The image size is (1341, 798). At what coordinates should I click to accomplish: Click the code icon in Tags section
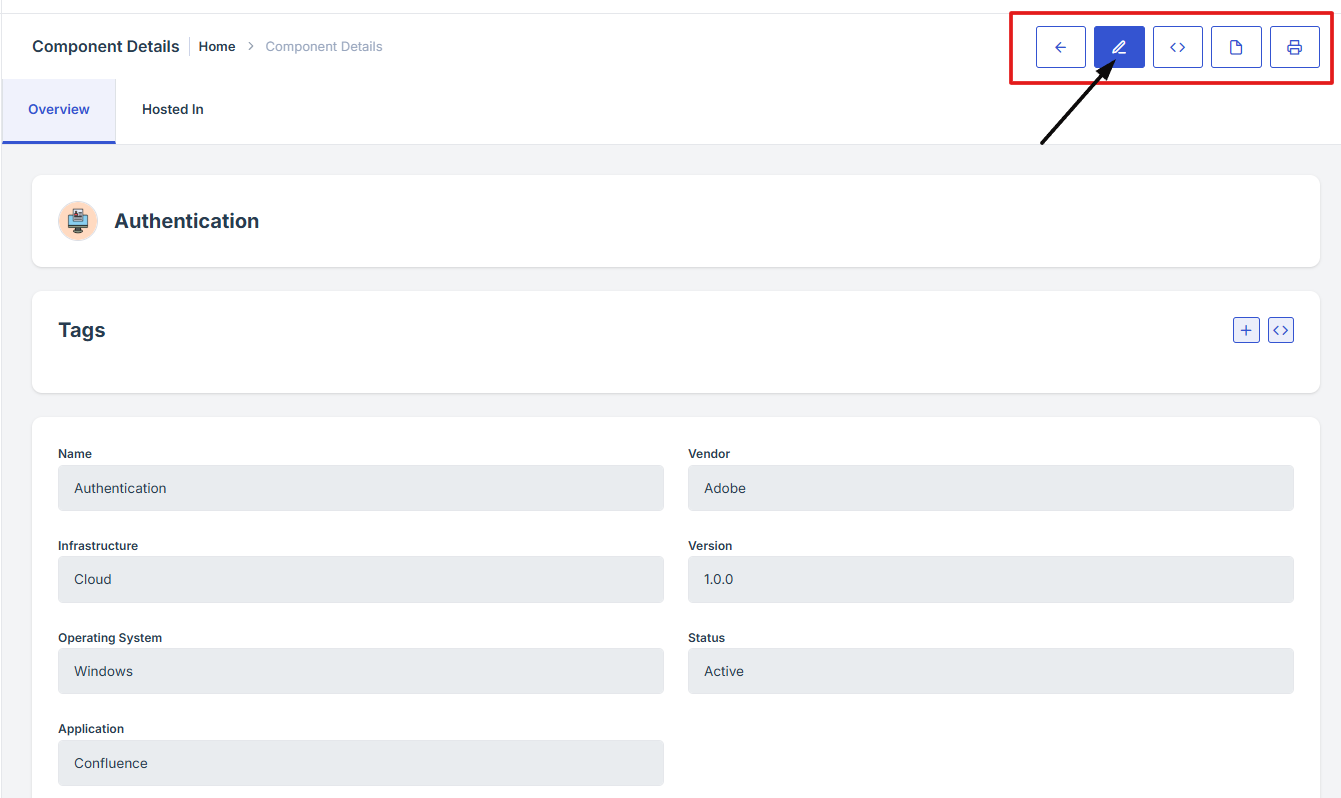click(1280, 330)
